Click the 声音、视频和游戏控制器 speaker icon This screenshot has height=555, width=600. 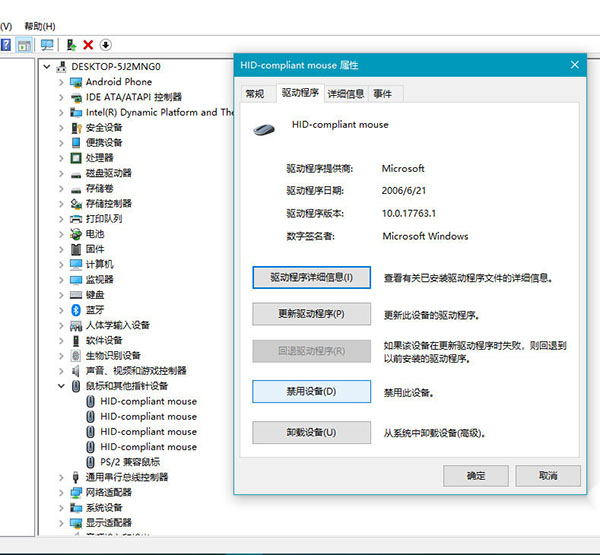(76, 371)
